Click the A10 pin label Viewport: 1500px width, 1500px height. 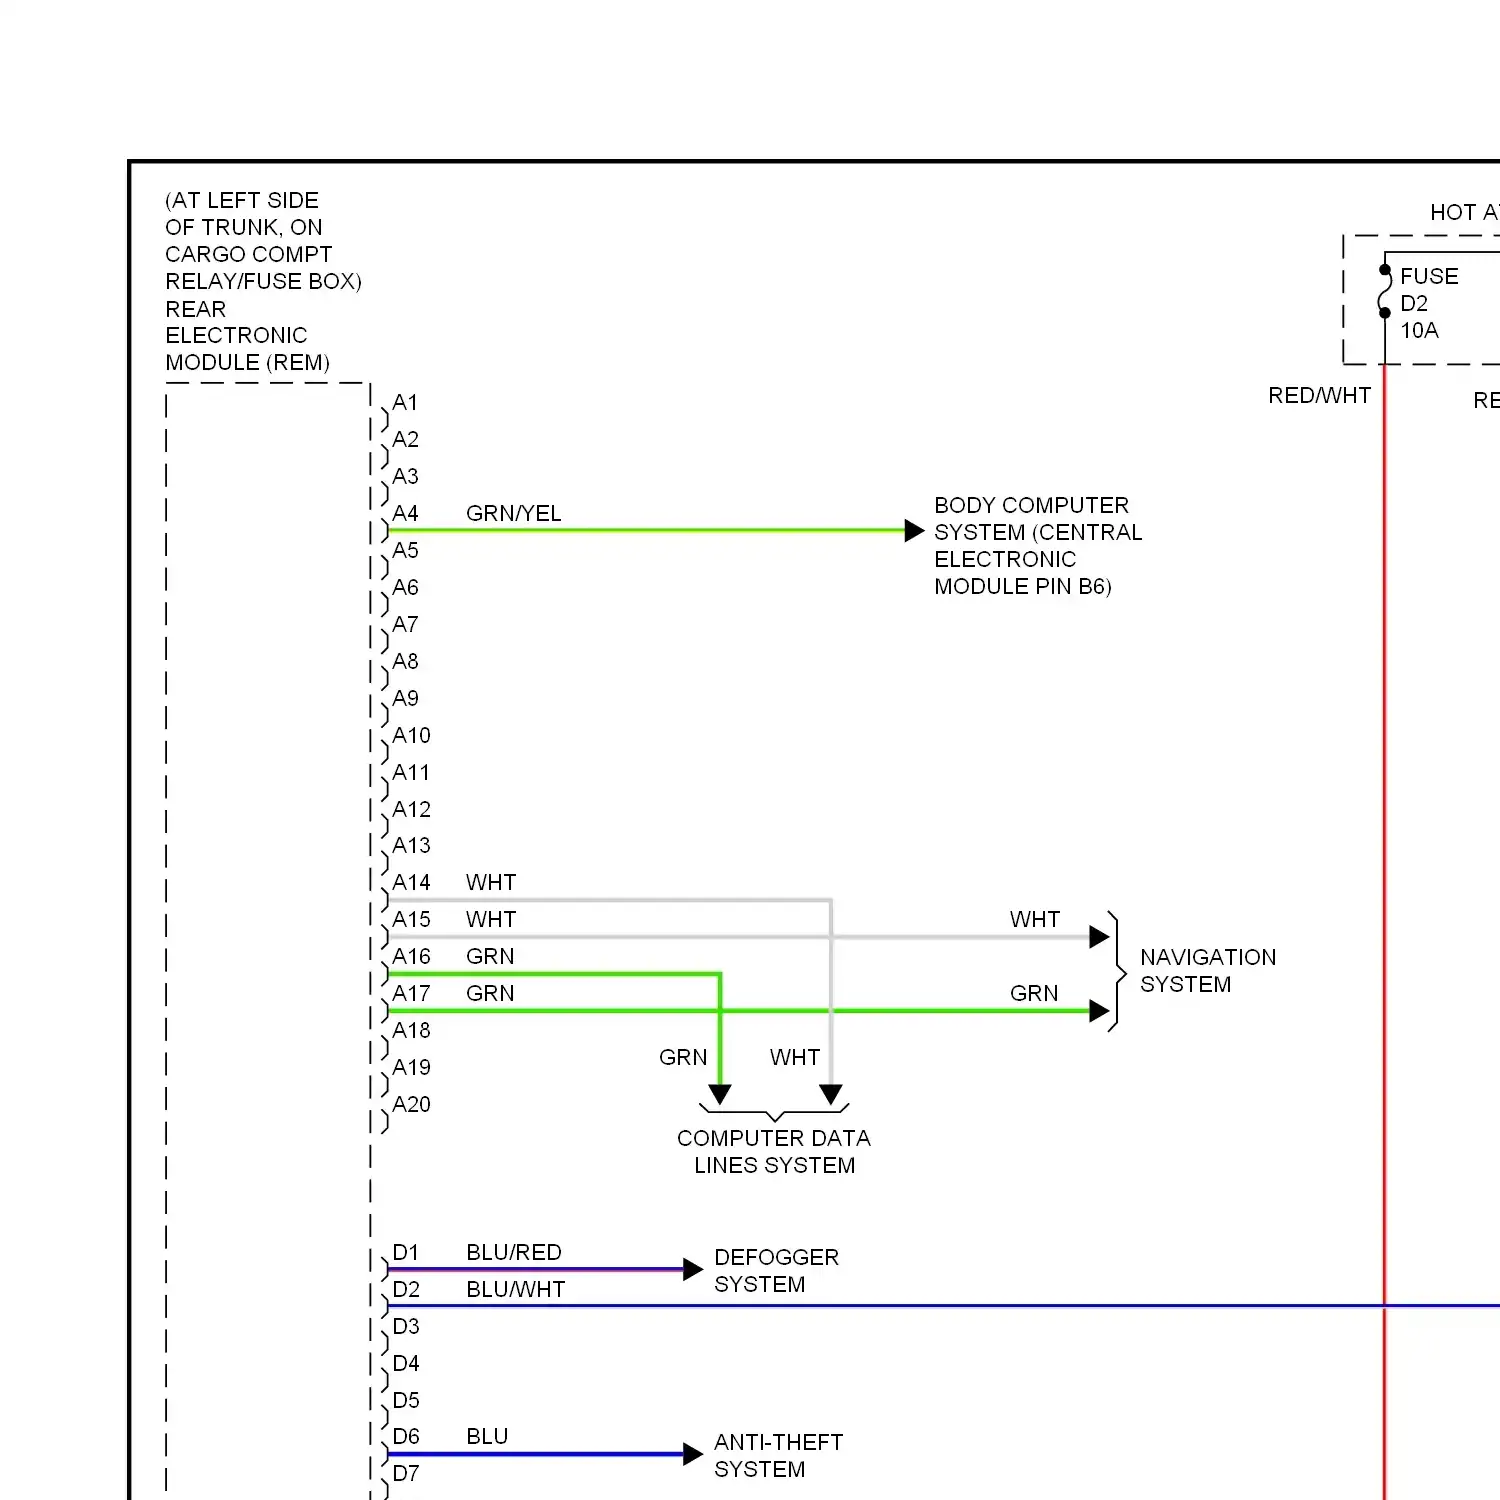[411, 736]
